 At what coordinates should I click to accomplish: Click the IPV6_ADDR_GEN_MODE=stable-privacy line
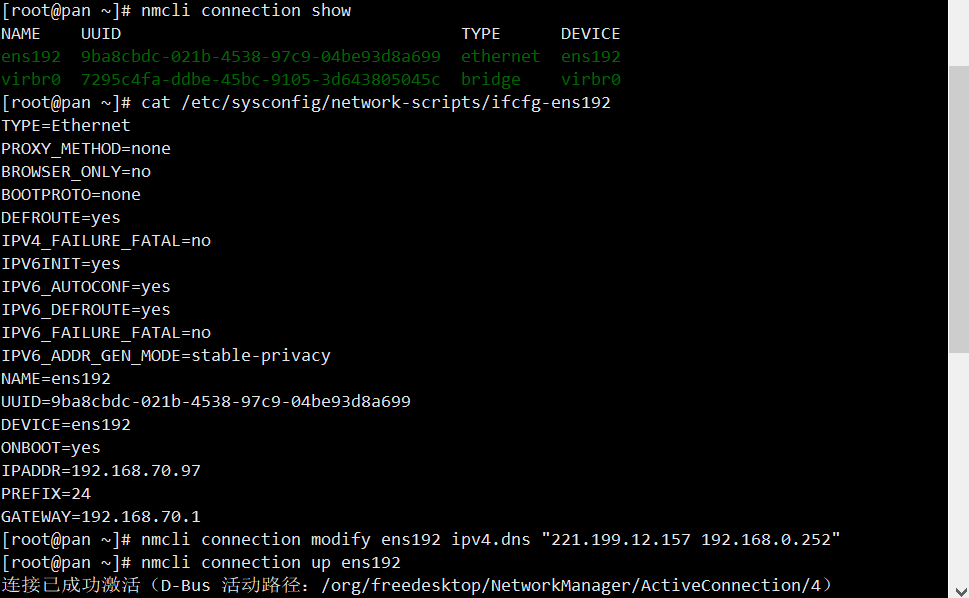[x=166, y=356]
